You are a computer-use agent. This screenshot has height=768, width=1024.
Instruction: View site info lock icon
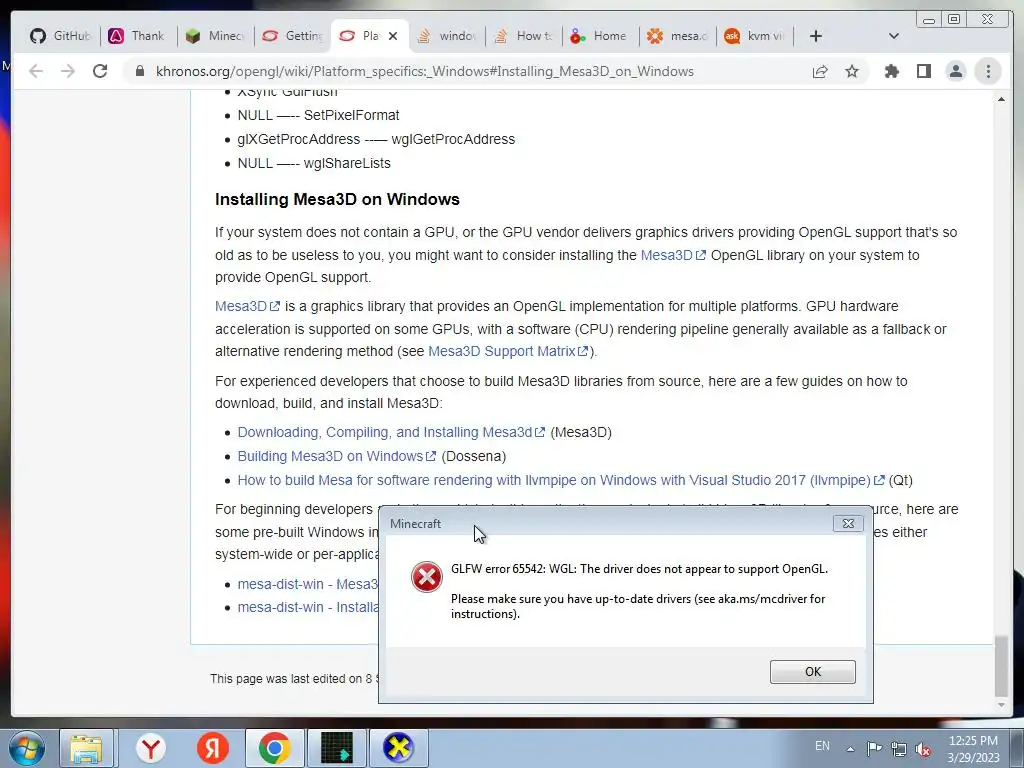tap(140, 71)
